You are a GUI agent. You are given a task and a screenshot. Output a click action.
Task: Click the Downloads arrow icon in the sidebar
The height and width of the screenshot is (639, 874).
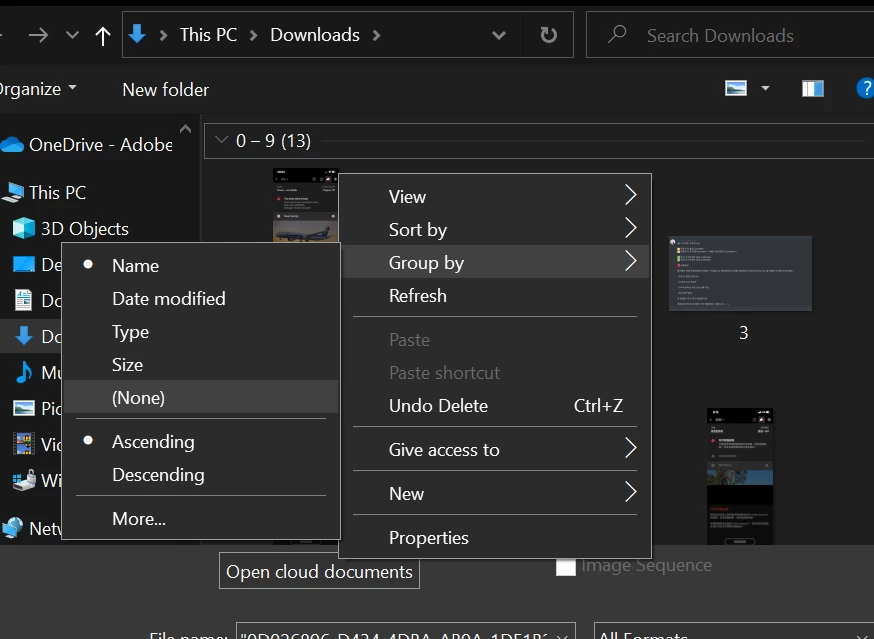click(x=23, y=336)
